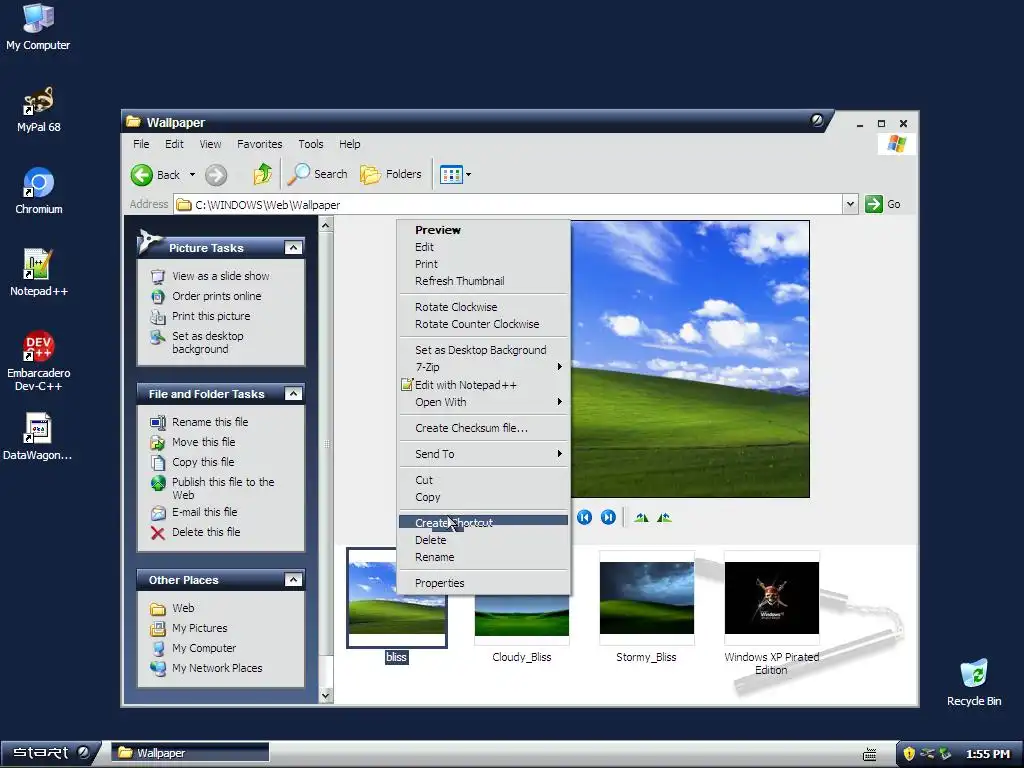Launch MyPal 68 browser shortcut
This screenshot has width=1024, height=768.
(38, 108)
